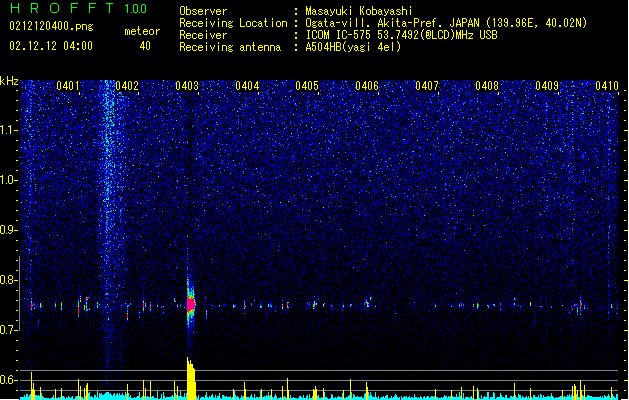629x400 pixels.
Task: Click the tall yellow power peak at 0403
Action: (x=191, y=378)
